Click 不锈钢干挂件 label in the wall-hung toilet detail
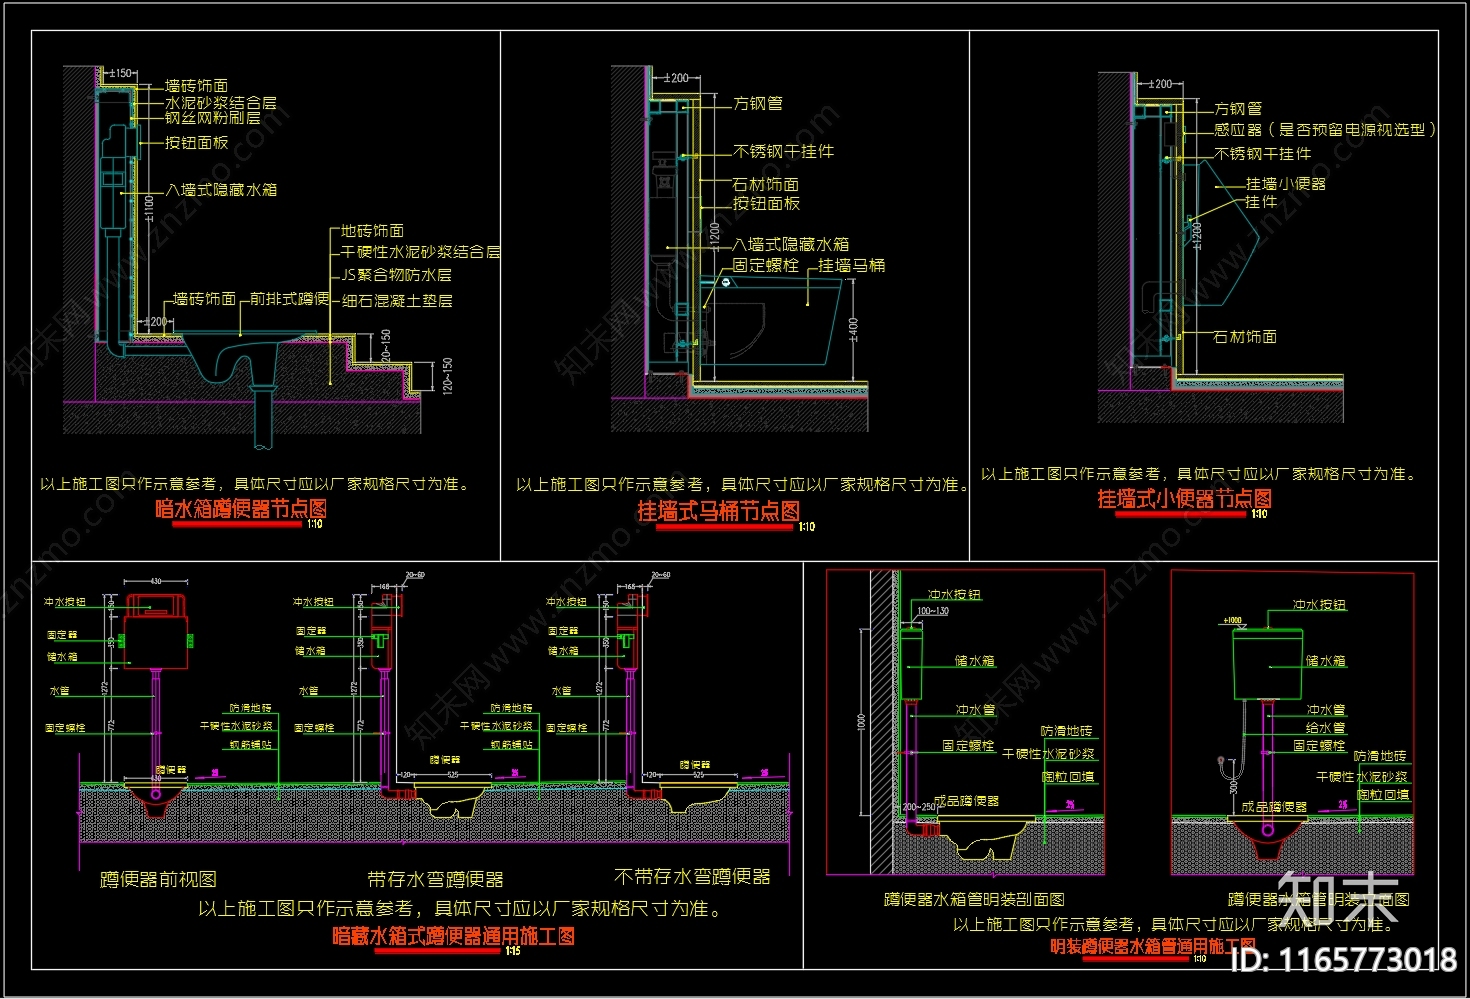The height and width of the screenshot is (999, 1470). pyautogui.click(x=783, y=152)
